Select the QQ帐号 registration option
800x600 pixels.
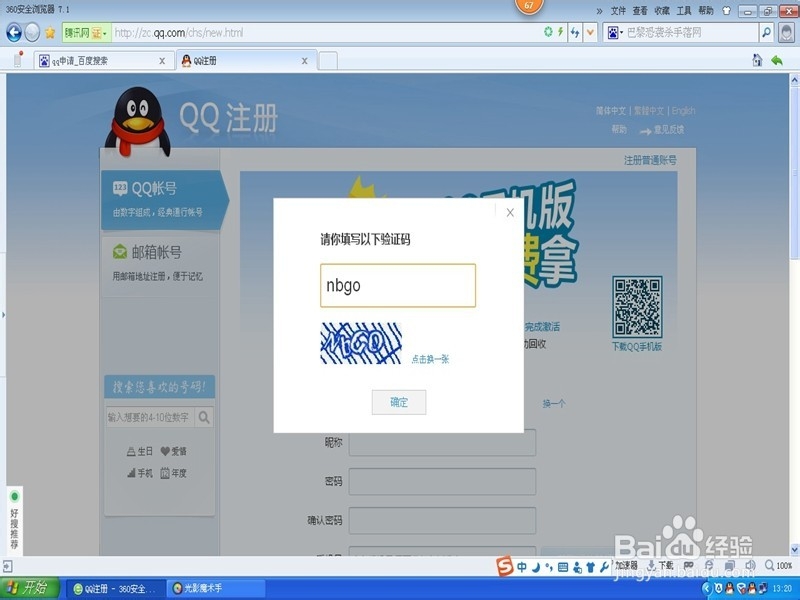point(162,199)
